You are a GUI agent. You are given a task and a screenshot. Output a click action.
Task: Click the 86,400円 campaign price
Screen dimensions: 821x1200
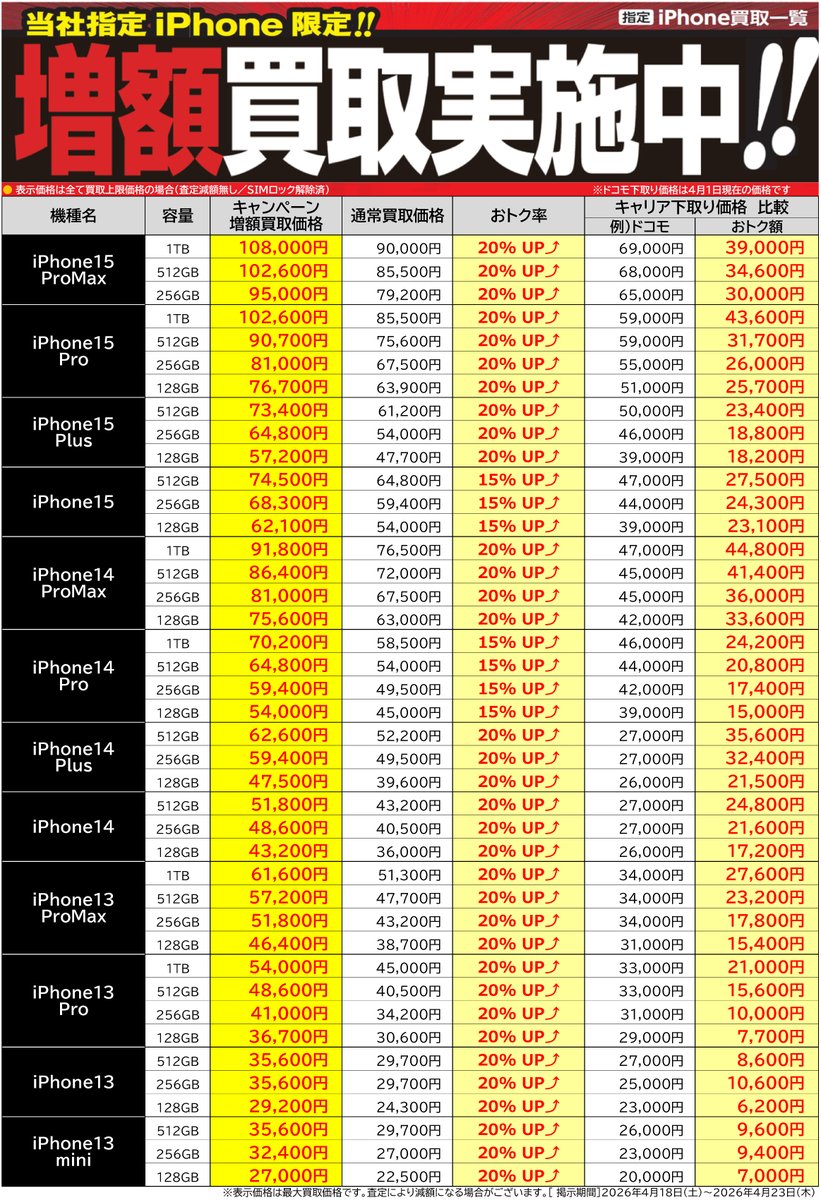[x=289, y=572]
